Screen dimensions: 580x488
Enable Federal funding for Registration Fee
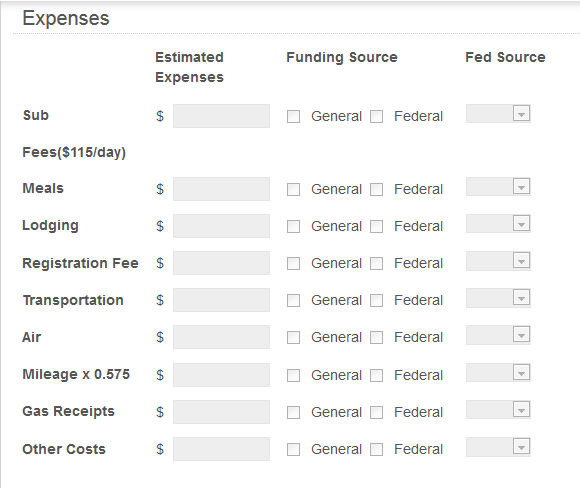coord(377,263)
